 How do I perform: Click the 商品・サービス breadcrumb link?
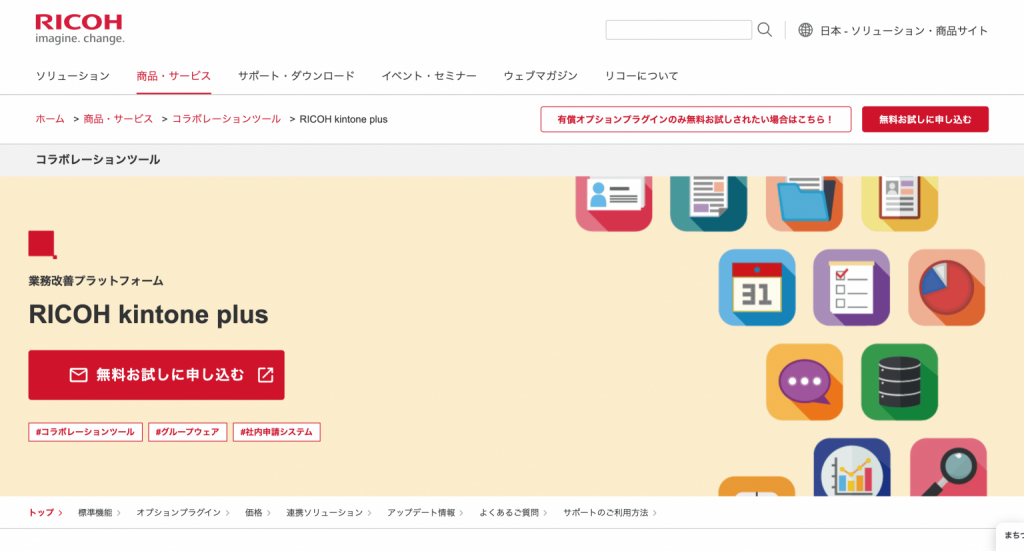pos(118,119)
